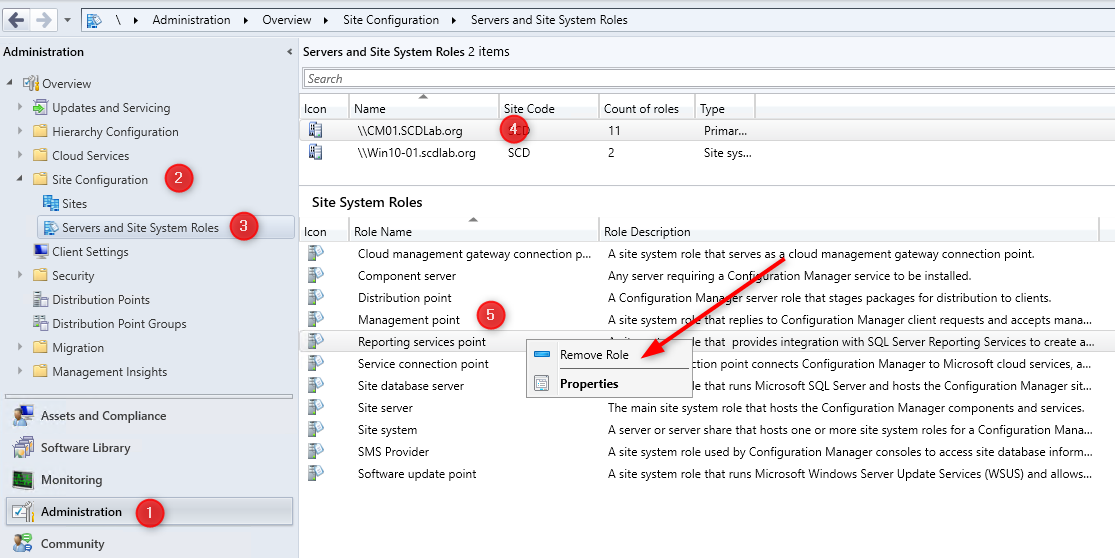
Task: Sort servers by Name column
Action: click(x=424, y=108)
